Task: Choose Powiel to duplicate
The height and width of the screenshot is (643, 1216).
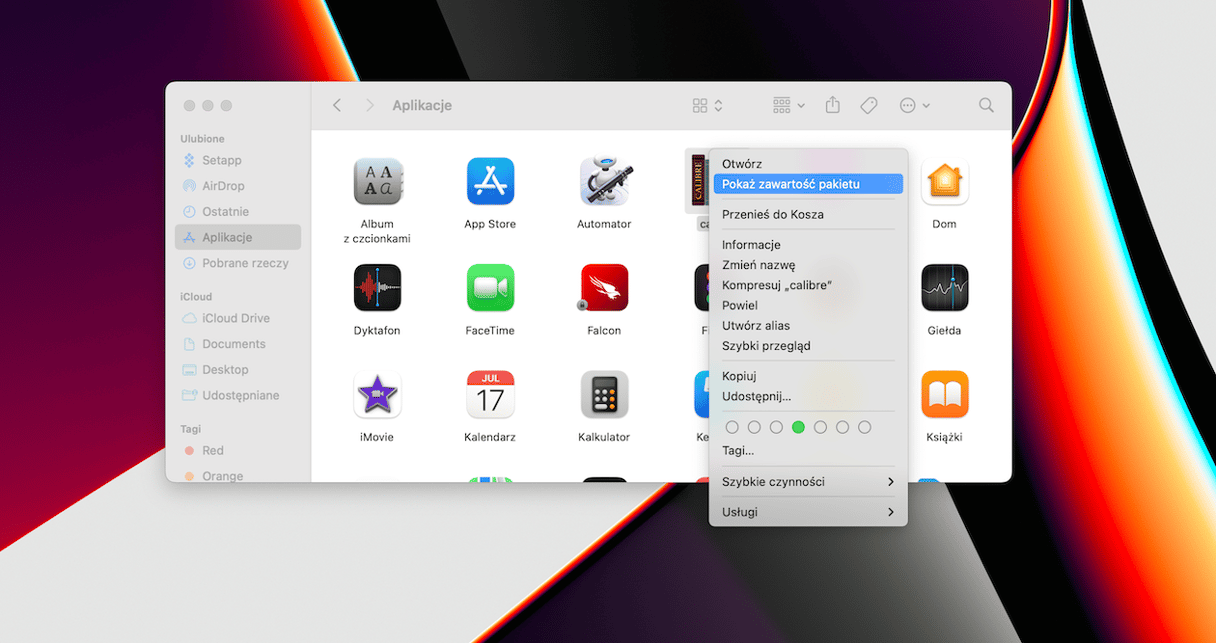Action: 808,305
